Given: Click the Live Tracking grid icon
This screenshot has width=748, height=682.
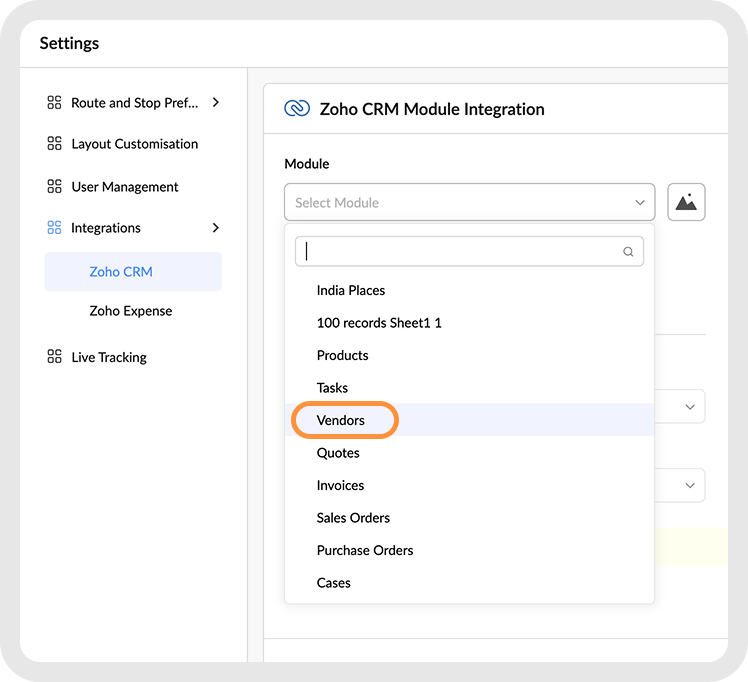Looking at the screenshot, I should pyautogui.click(x=55, y=357).
